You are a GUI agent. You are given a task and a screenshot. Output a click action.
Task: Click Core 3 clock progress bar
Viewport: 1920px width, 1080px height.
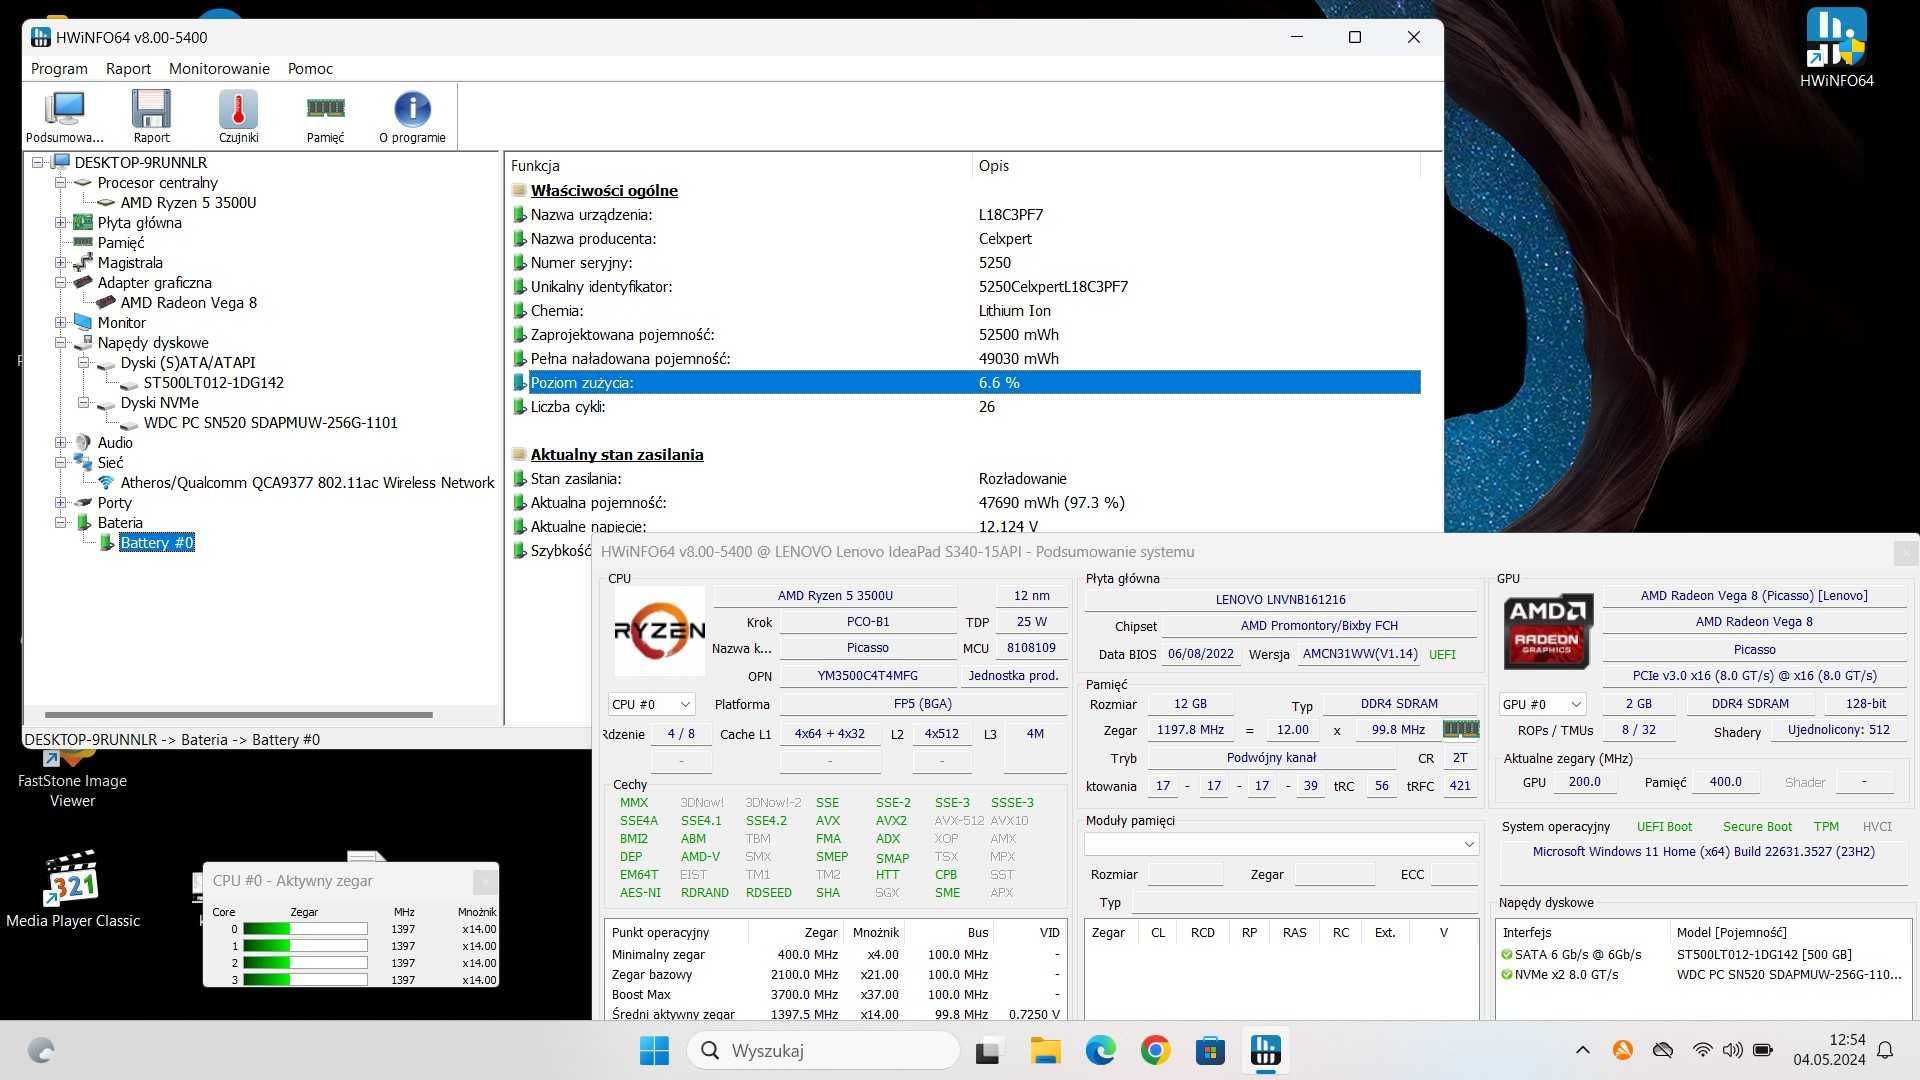pos(305,980)
